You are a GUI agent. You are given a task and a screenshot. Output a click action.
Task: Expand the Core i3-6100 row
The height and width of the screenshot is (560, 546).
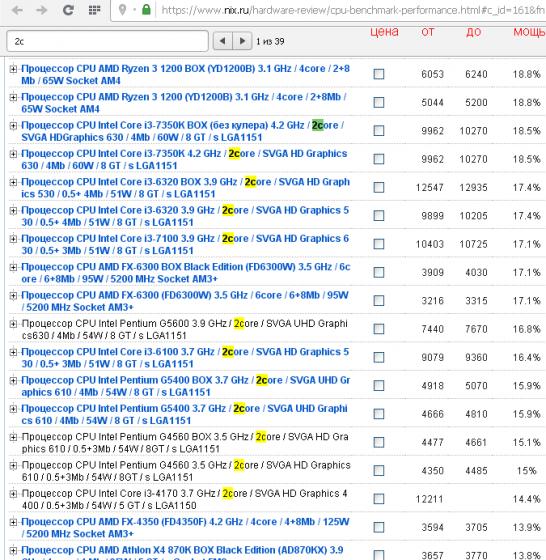[x=13, y=352]
